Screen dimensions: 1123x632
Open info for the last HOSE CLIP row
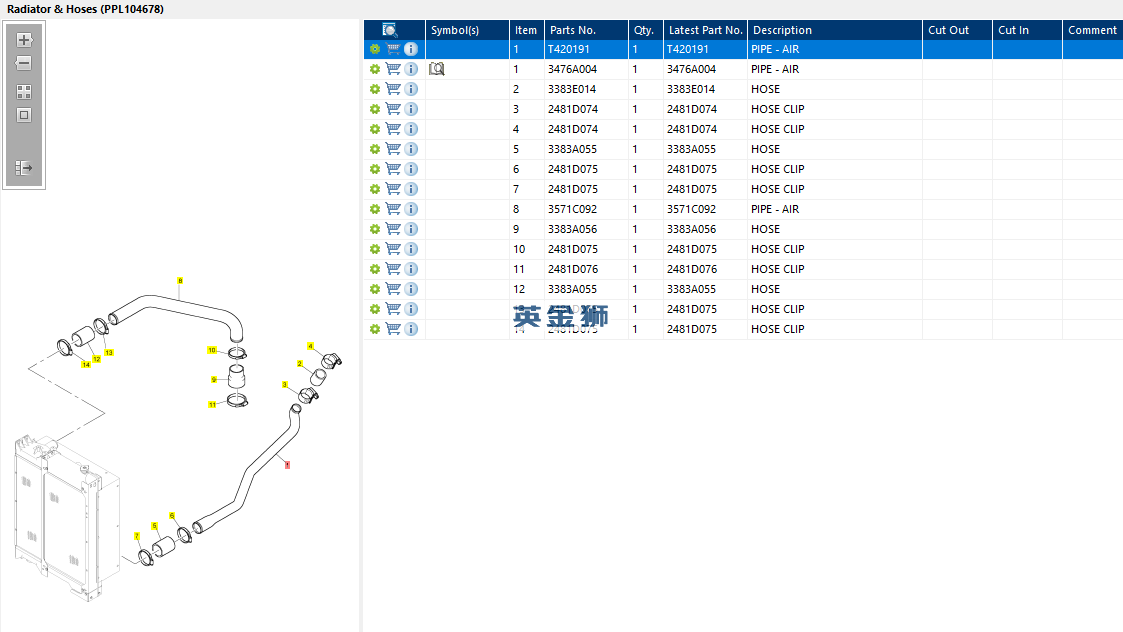click(x=411, y=329)
